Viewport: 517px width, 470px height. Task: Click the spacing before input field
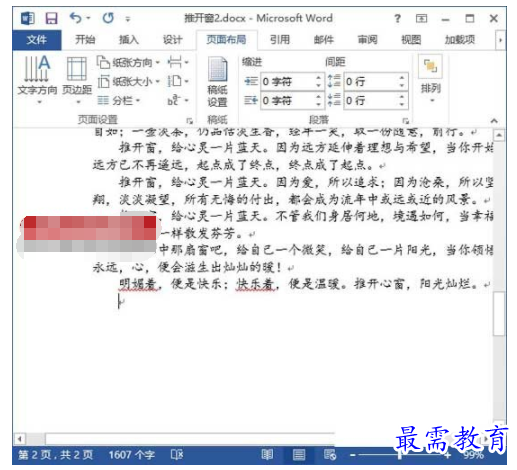point(370,81)
